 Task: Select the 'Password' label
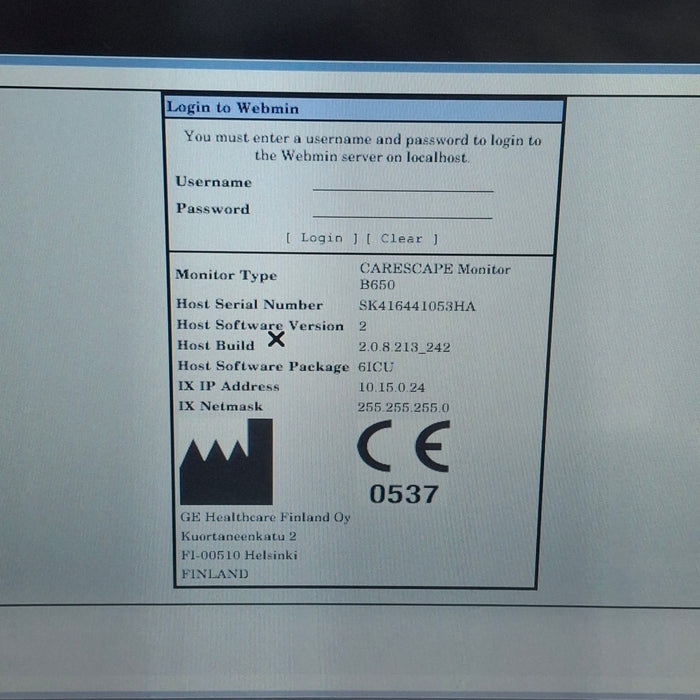(213, 208)
